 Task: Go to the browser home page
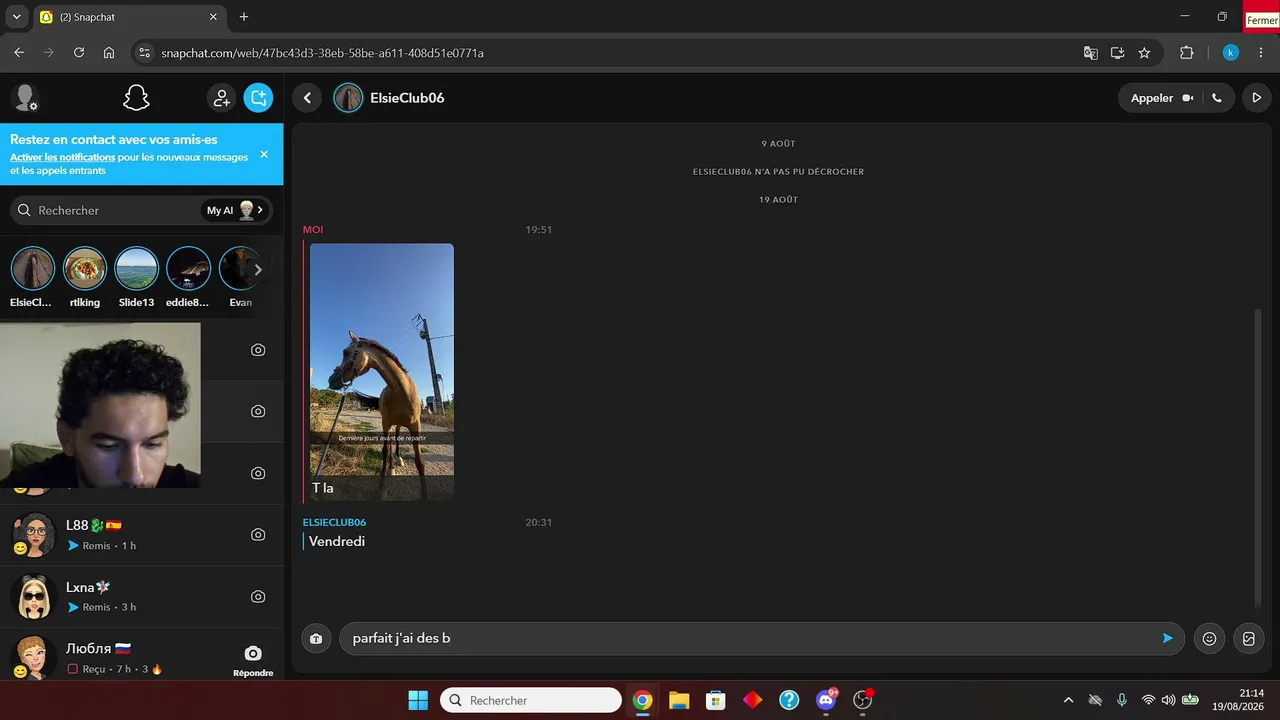109,53
